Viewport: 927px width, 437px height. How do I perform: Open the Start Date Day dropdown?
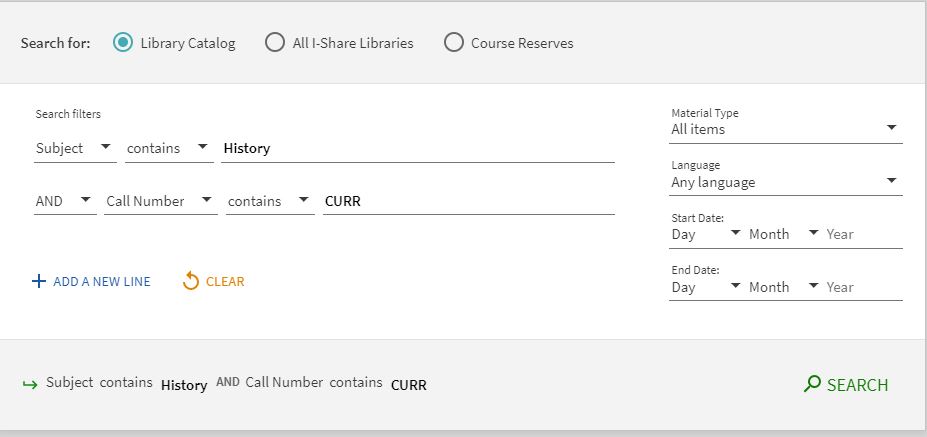[x=705, y=234]
